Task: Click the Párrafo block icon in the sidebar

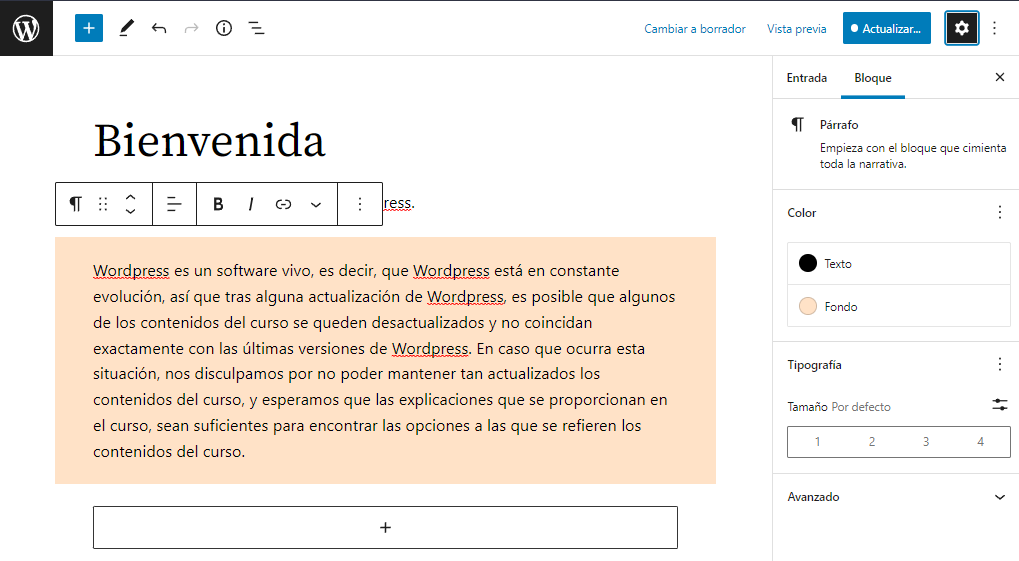Action: pyautogui.click(x=797, y=124)
